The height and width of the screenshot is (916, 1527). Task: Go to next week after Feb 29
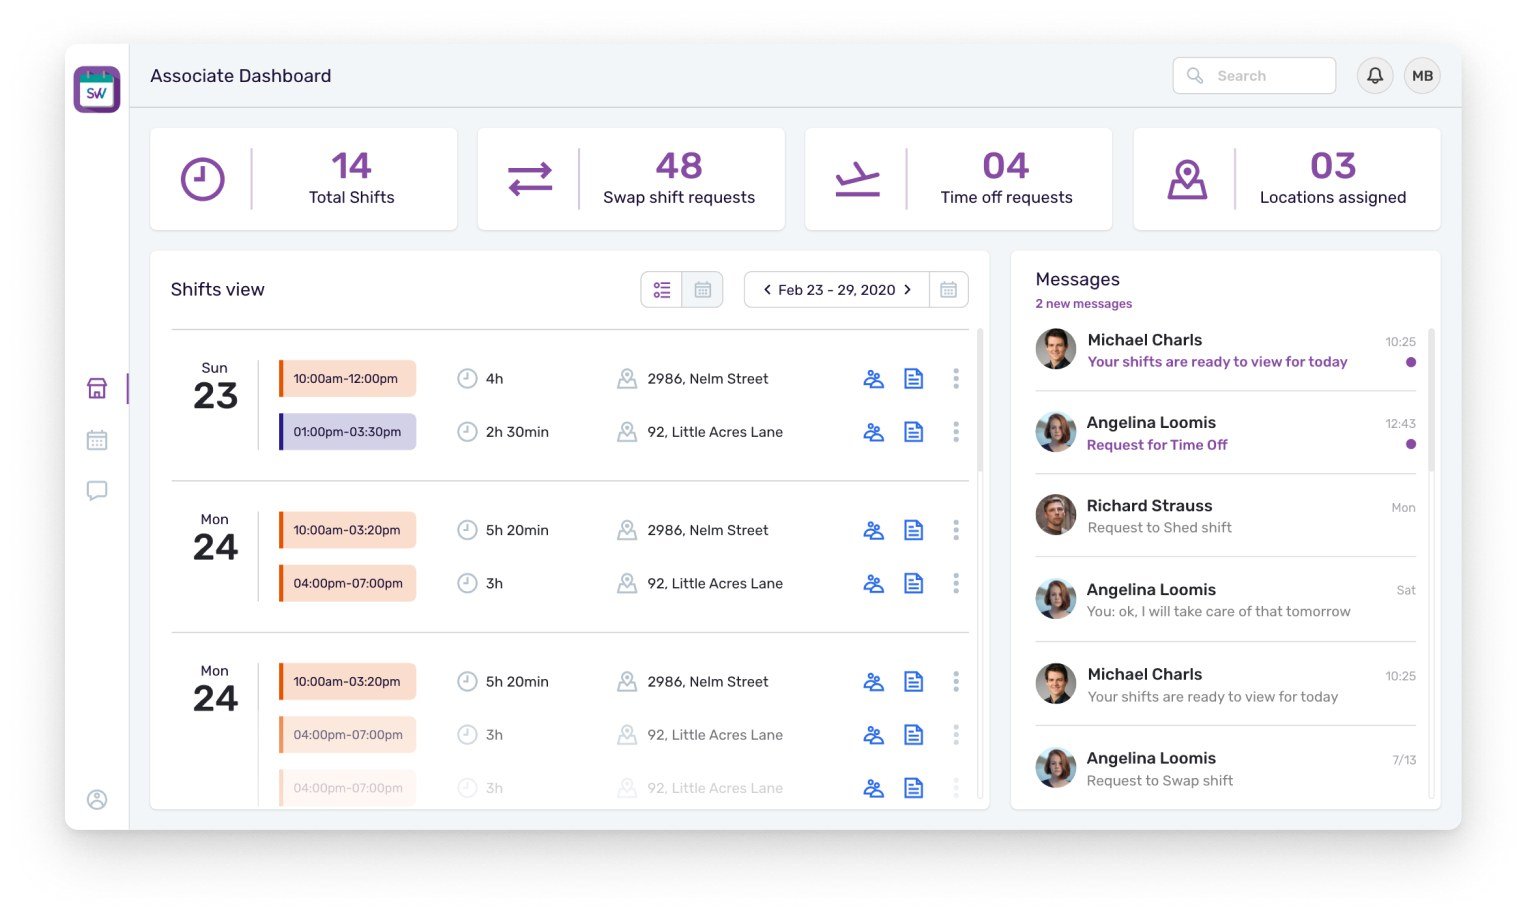(x=908, y=290)
